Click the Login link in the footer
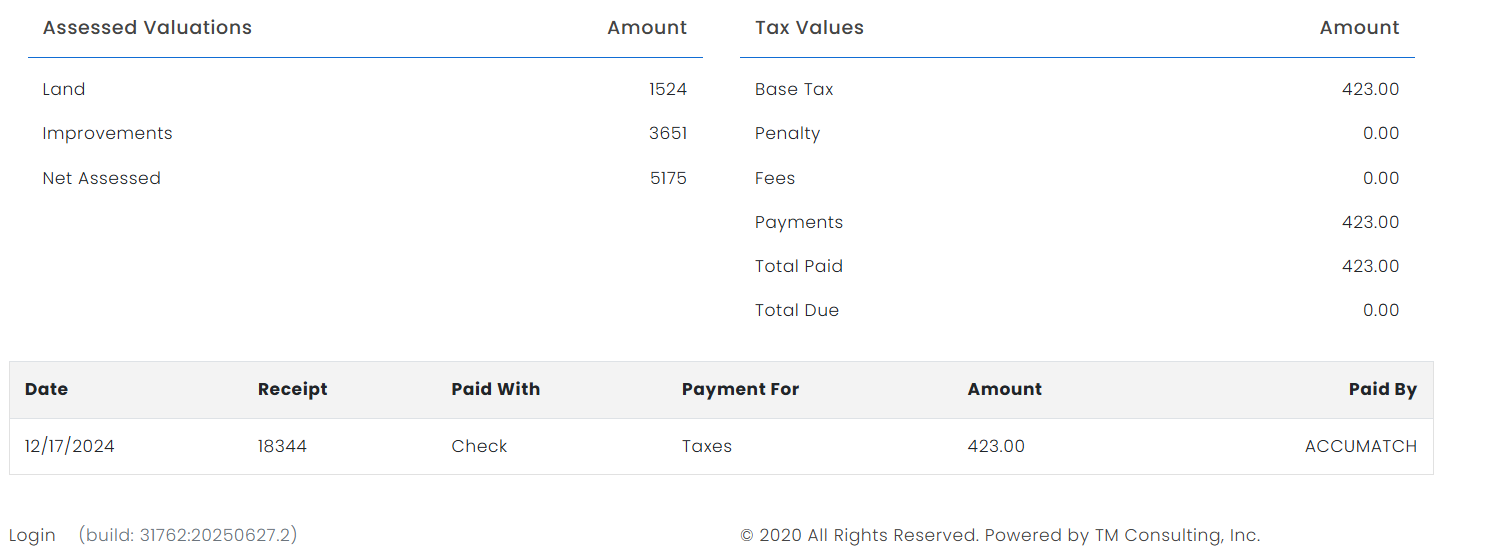1500x550 pixels. tap(32, 535)
